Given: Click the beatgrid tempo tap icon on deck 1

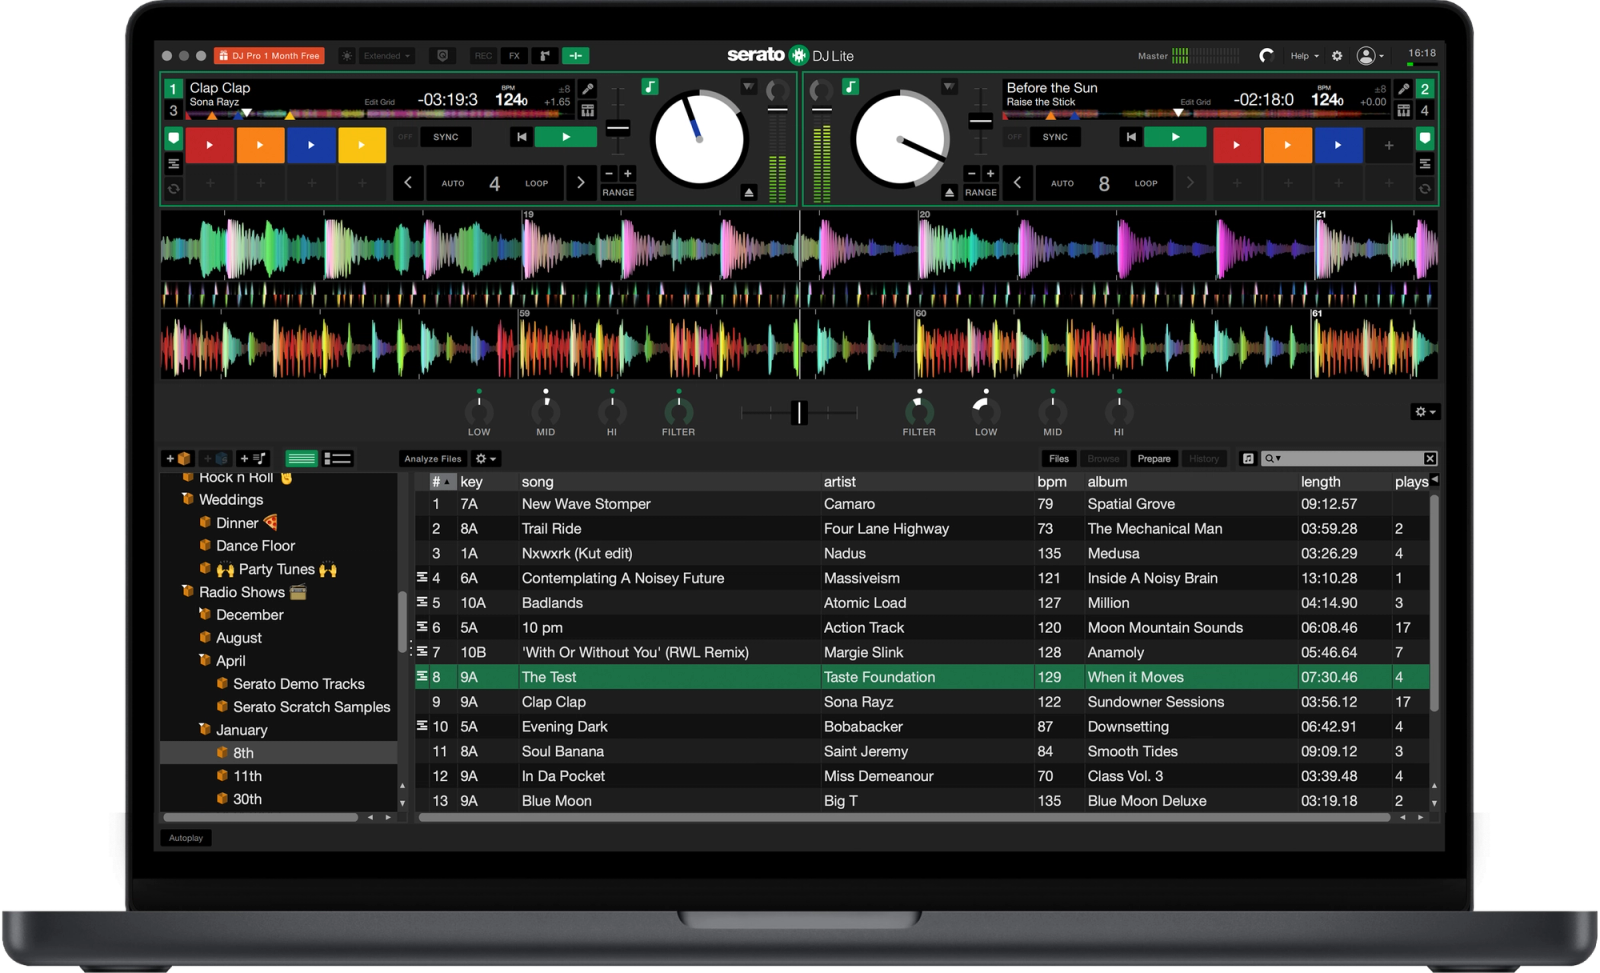Looking at the screenshot, I should pos(588,89).
